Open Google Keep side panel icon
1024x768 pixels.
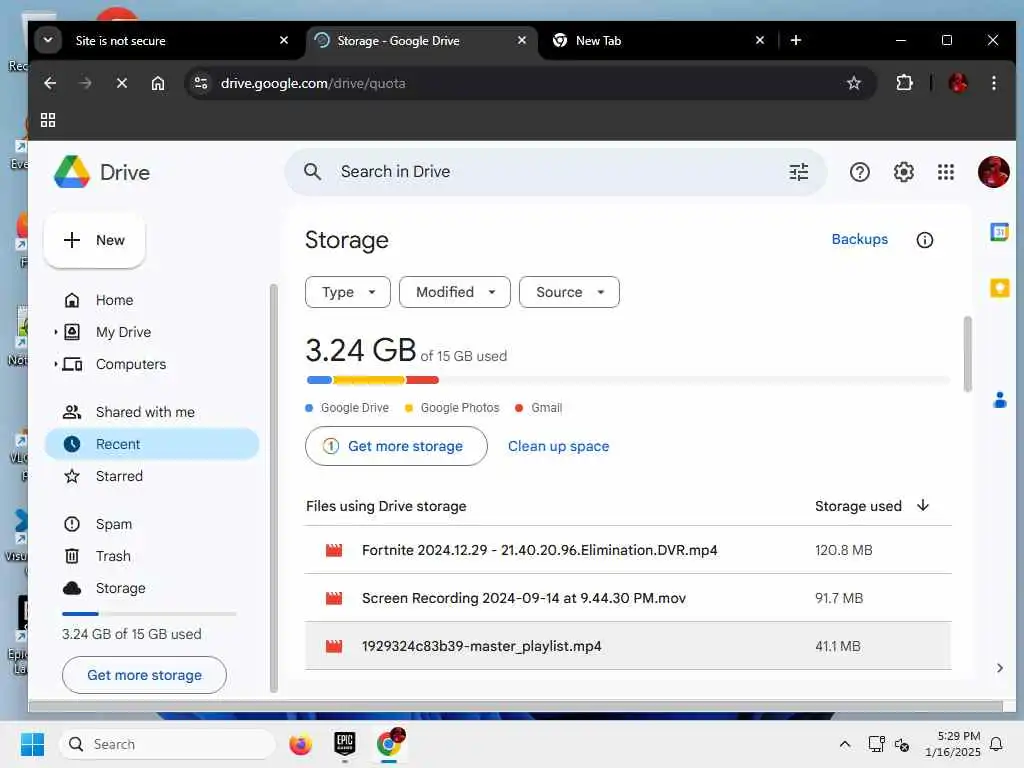pos(999,288)
